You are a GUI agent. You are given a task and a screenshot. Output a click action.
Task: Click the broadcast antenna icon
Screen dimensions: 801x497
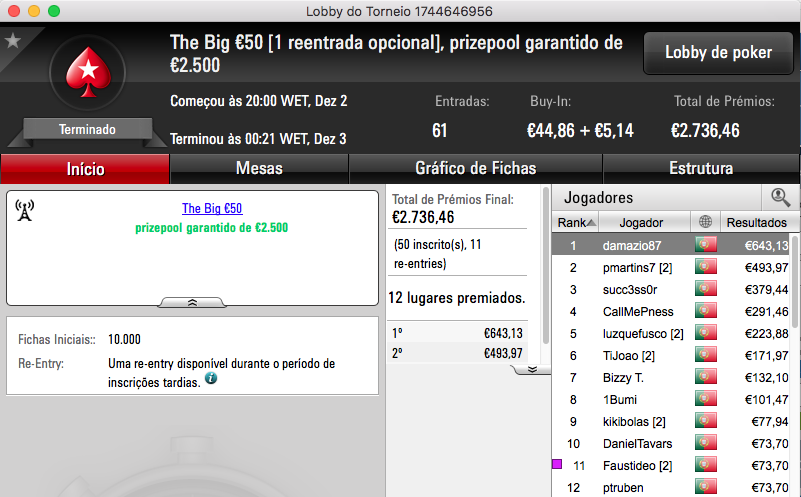25,210
